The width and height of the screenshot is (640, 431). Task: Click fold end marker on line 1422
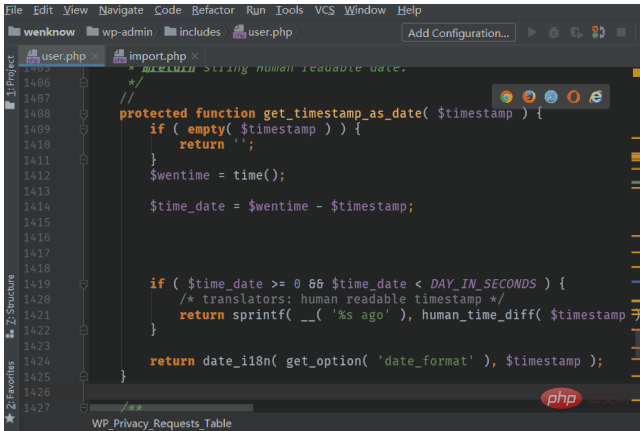pyautogui.click(x=84, y=330)
